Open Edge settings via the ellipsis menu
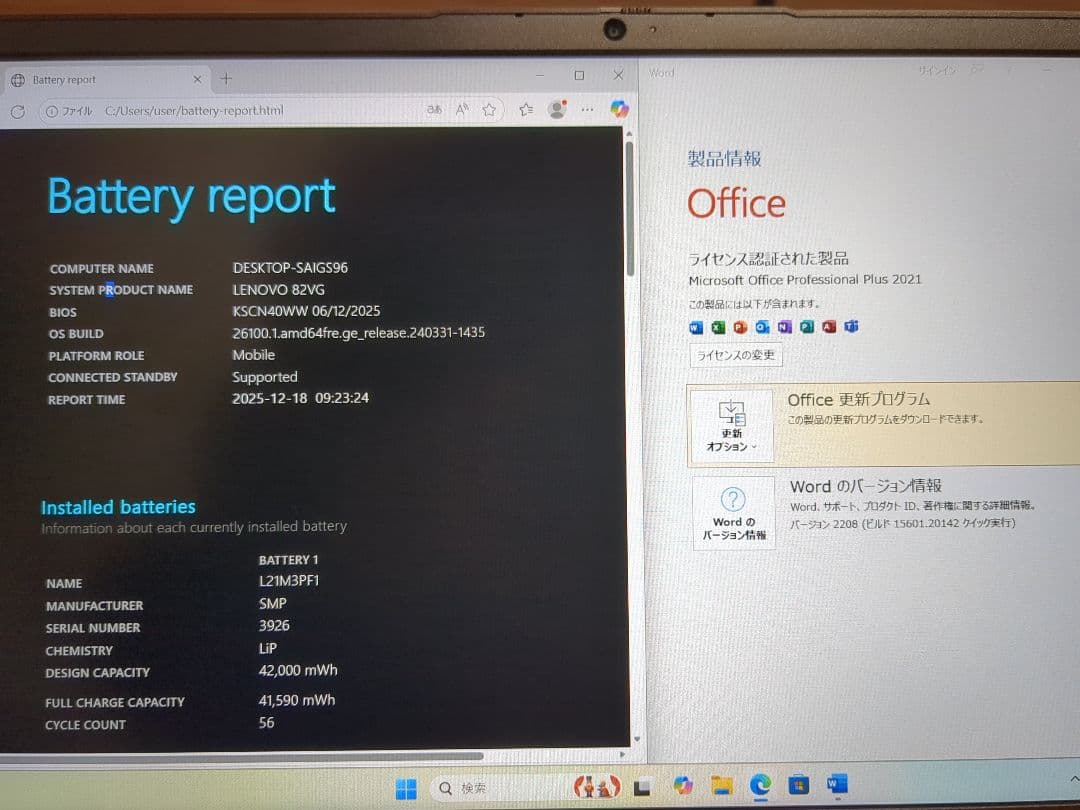 [587, 111]
